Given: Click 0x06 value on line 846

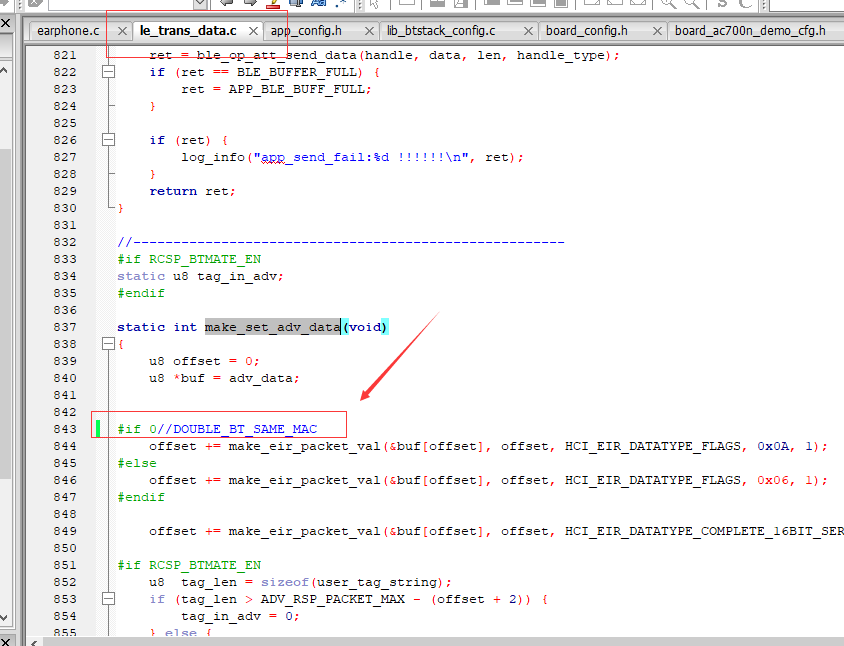Looking at the screenshot, I should [773, 480].
